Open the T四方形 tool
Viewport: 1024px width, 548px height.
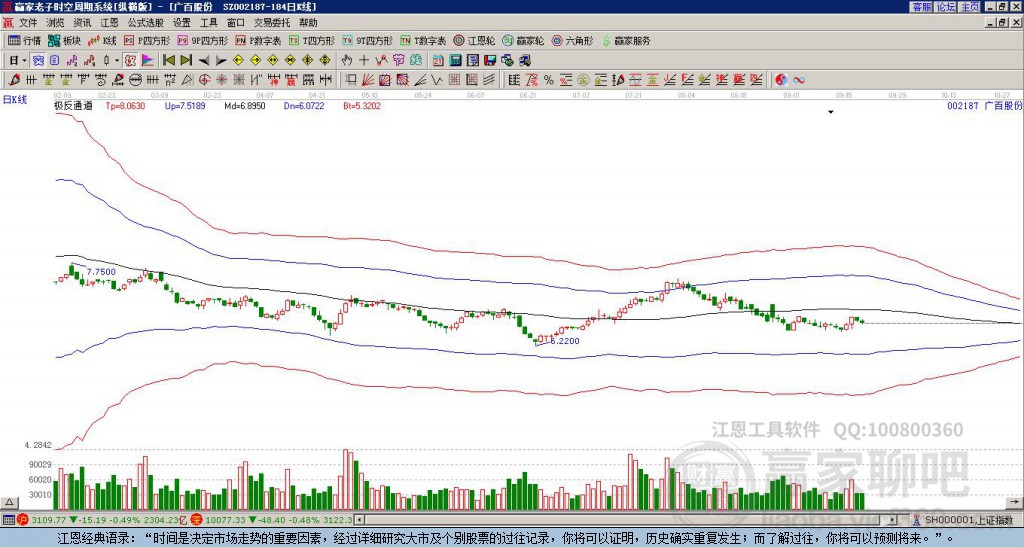tap(312, 40)
